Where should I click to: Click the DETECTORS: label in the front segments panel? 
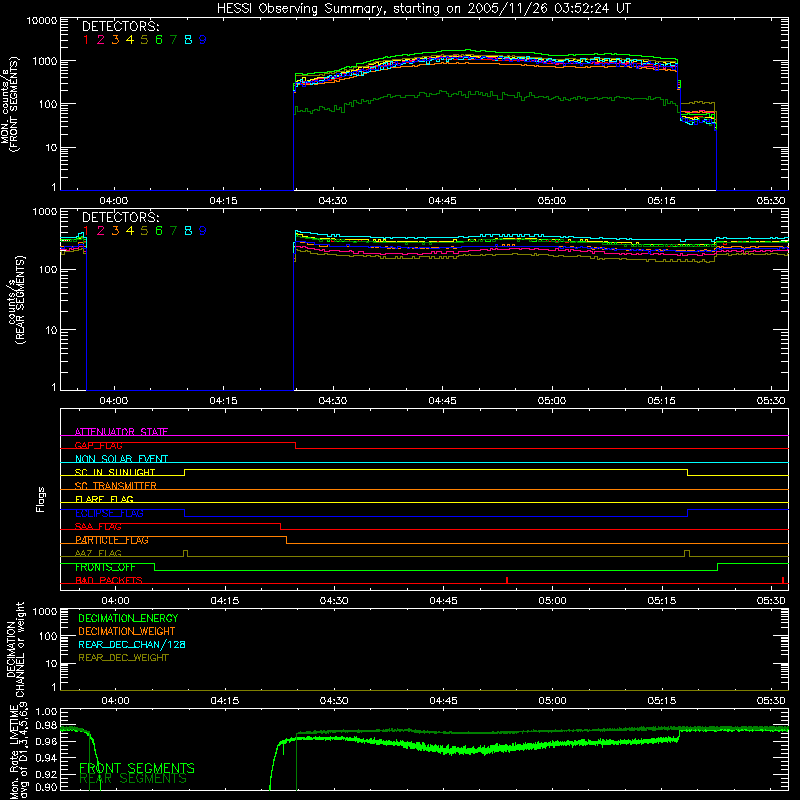(x=120, y=26)
